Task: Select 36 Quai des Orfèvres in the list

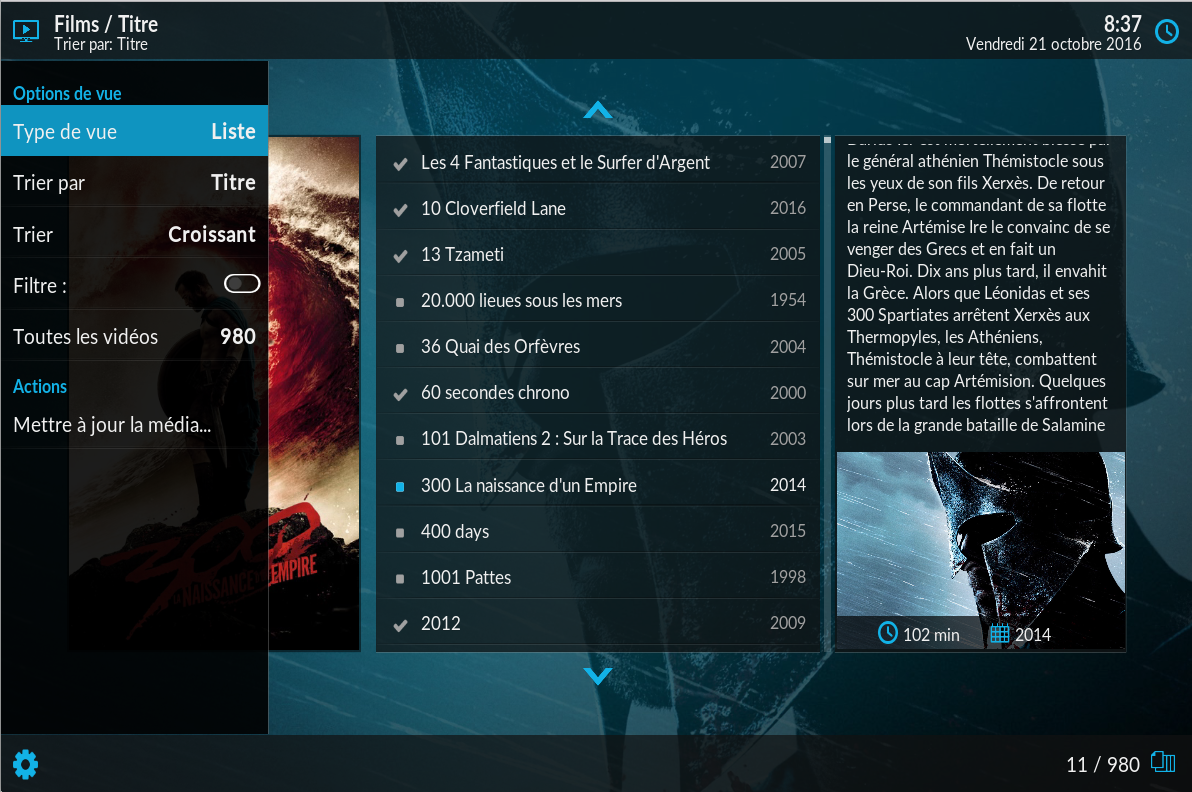Action: 500,347
